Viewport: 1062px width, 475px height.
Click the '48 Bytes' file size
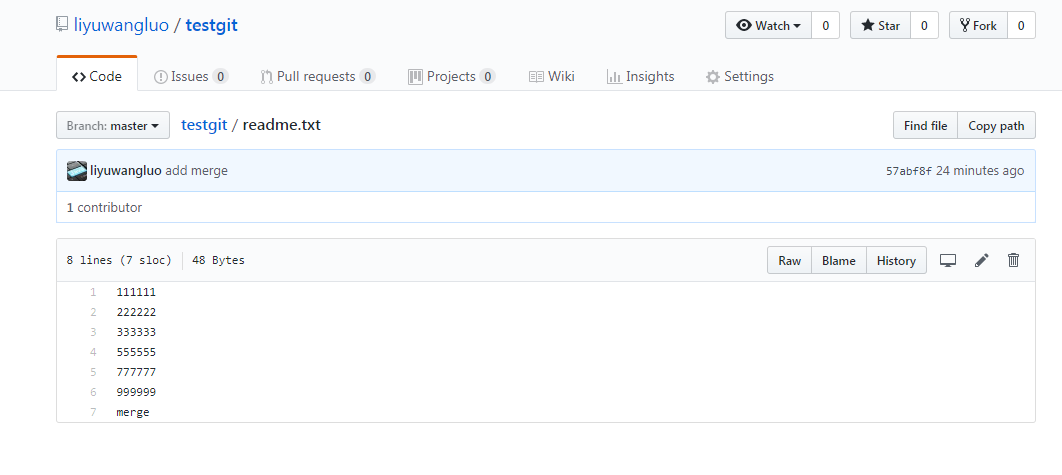tap(219, 260)
